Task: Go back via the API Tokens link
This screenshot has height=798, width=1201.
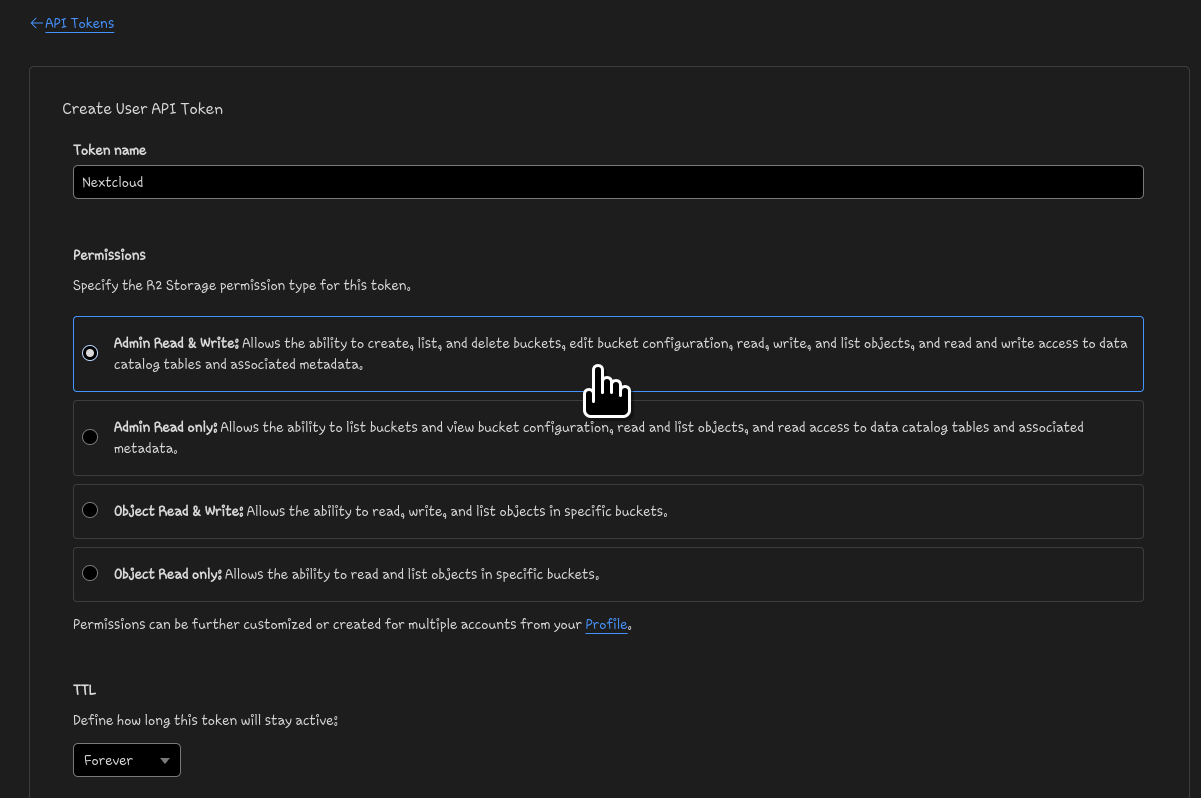Action: [79, 23]
